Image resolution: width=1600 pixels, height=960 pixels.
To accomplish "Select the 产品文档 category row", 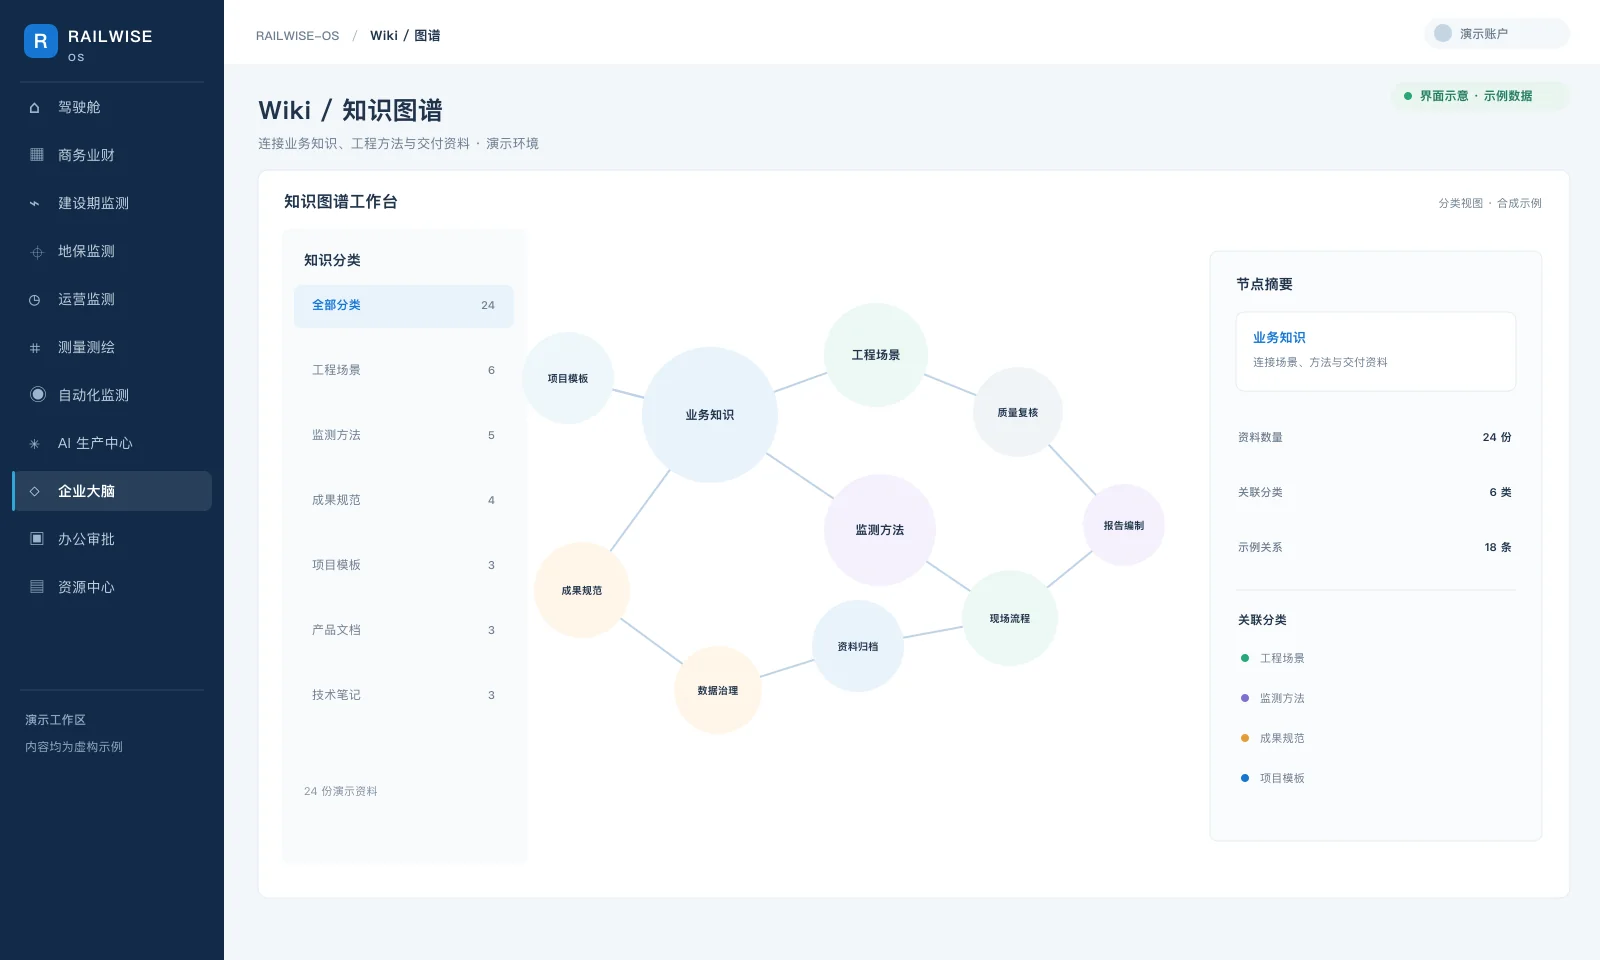I will pyautogui.click(x=404, y=630).
